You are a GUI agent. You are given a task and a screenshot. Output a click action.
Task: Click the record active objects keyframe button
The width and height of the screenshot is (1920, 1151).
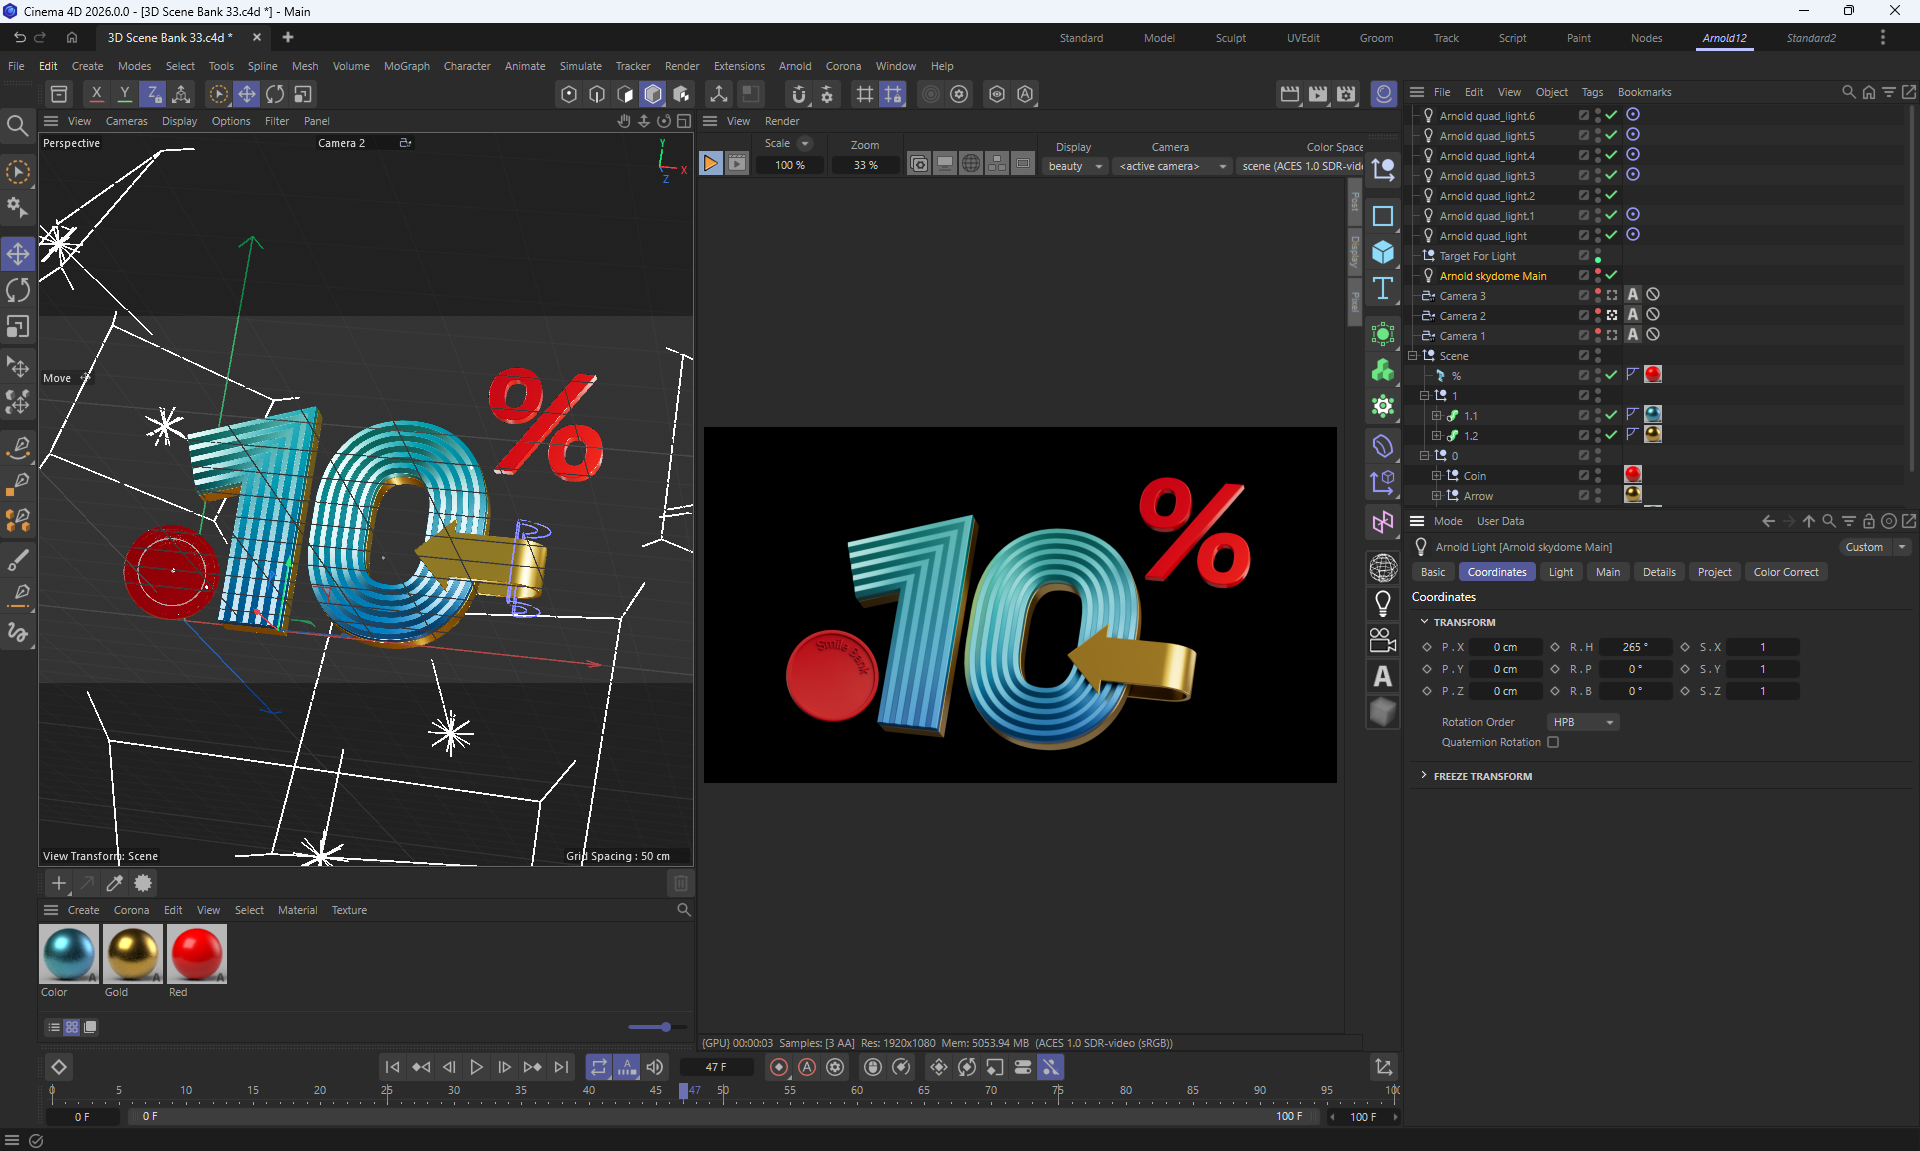click(x=779, y=1067)
